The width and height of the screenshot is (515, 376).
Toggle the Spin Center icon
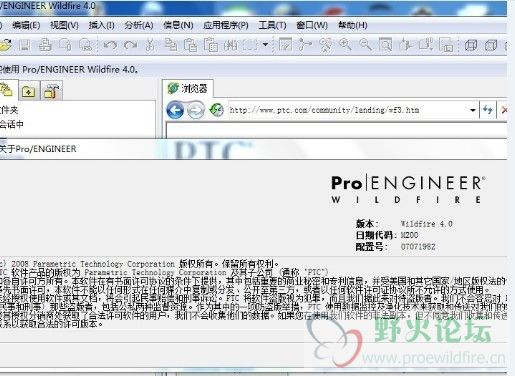pos(305,45)
